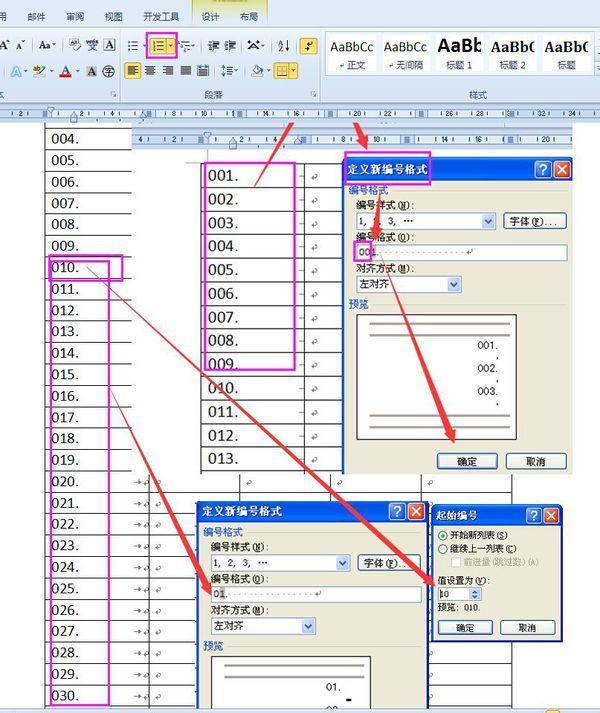Click the phonetic guide icon
The width and height of the screenshot is (600, 713).
click(92, 45)
